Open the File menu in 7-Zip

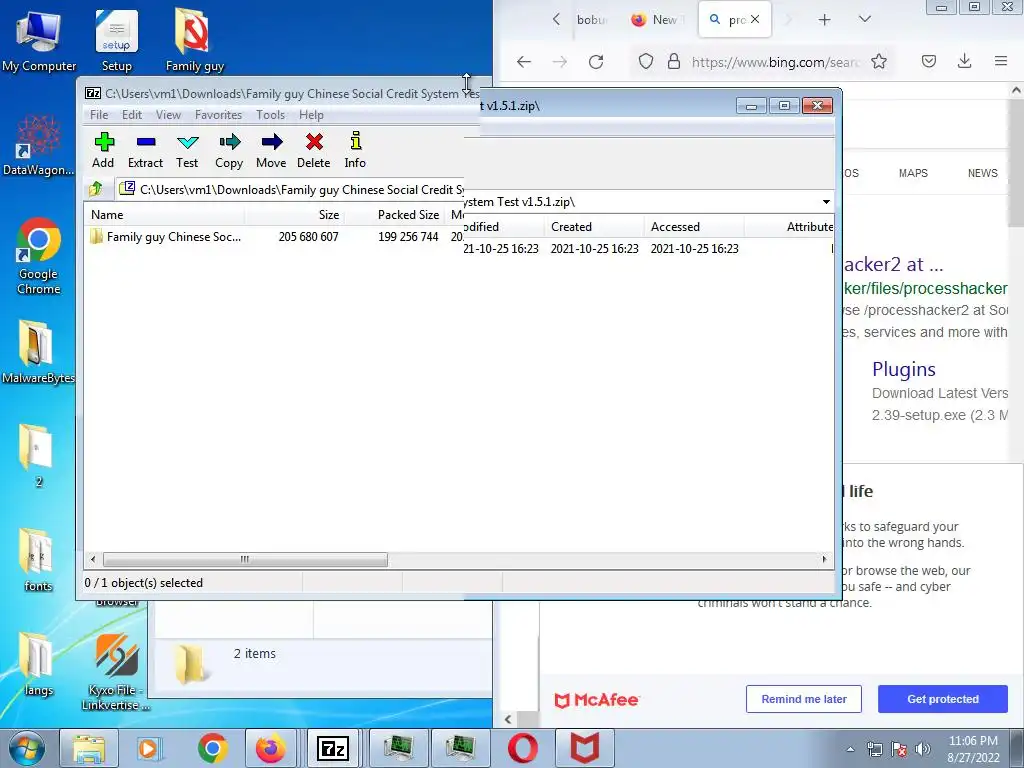pos(99,115)
